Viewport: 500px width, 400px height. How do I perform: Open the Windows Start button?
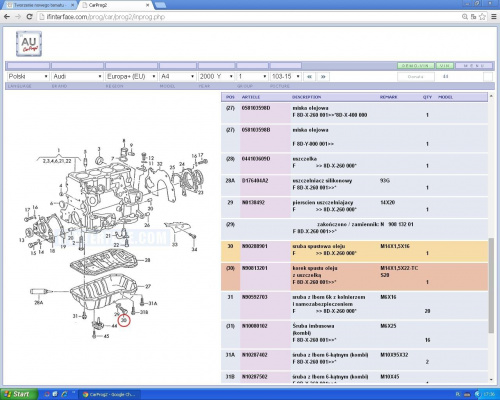coord(19,394)
